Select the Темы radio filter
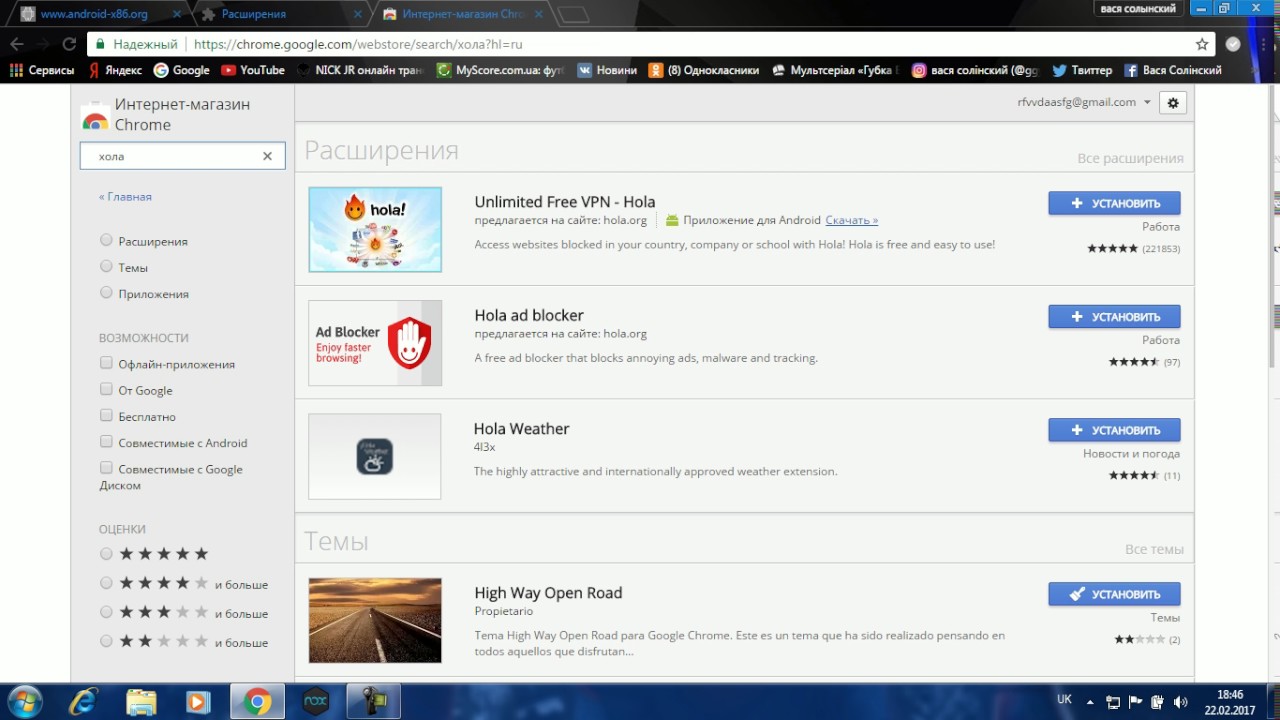This screenshot has height=720, width=1280. click(106, 266)
